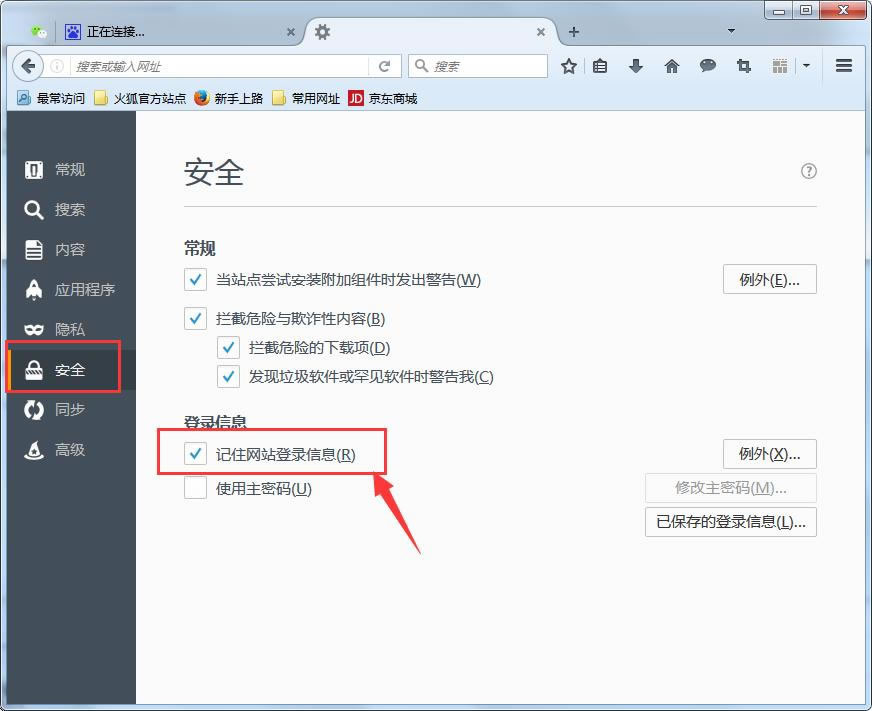Open the help question mark icon
The width and height of the screenshot is (872, 711).
coord(809,171)
